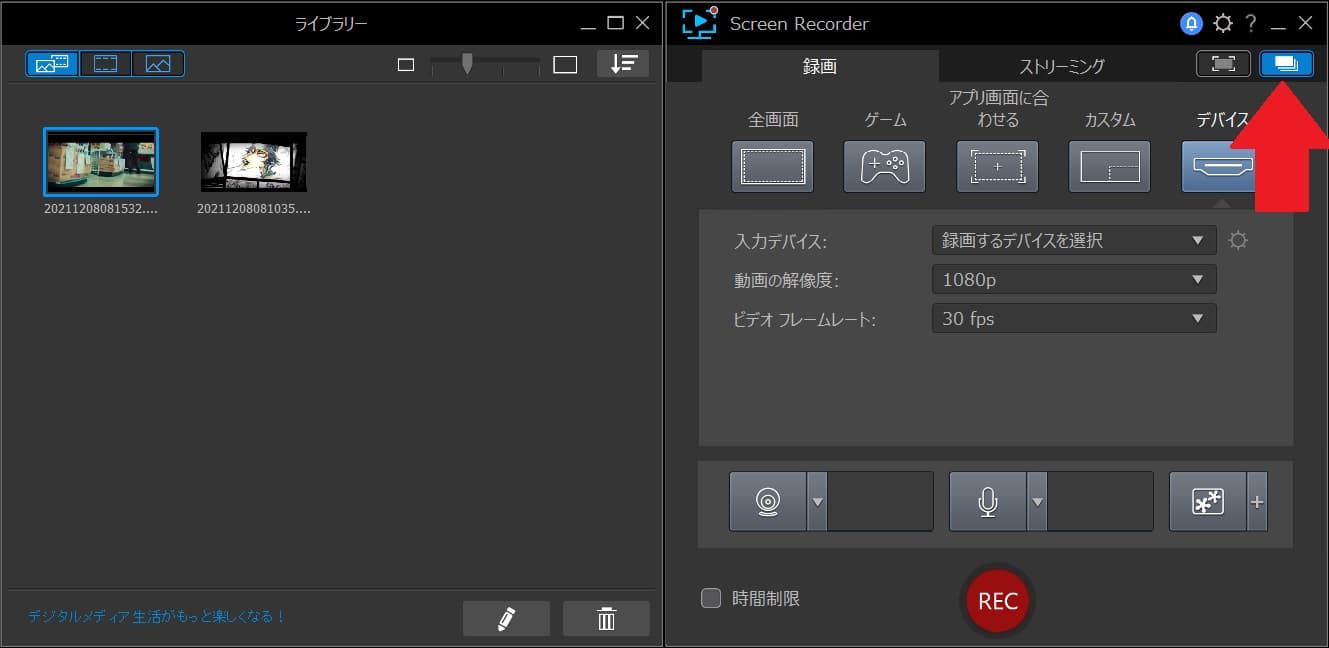Toggle the photo view in the library toolbar
Screen dimensions: 1329x648
159,62
